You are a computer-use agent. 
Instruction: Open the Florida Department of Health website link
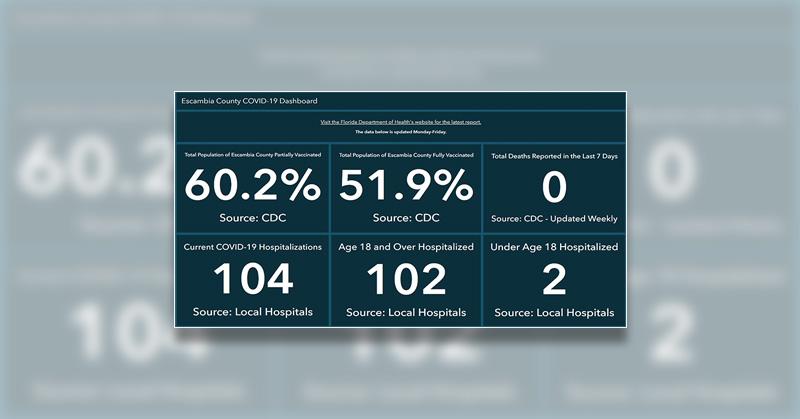click(400, 122)
